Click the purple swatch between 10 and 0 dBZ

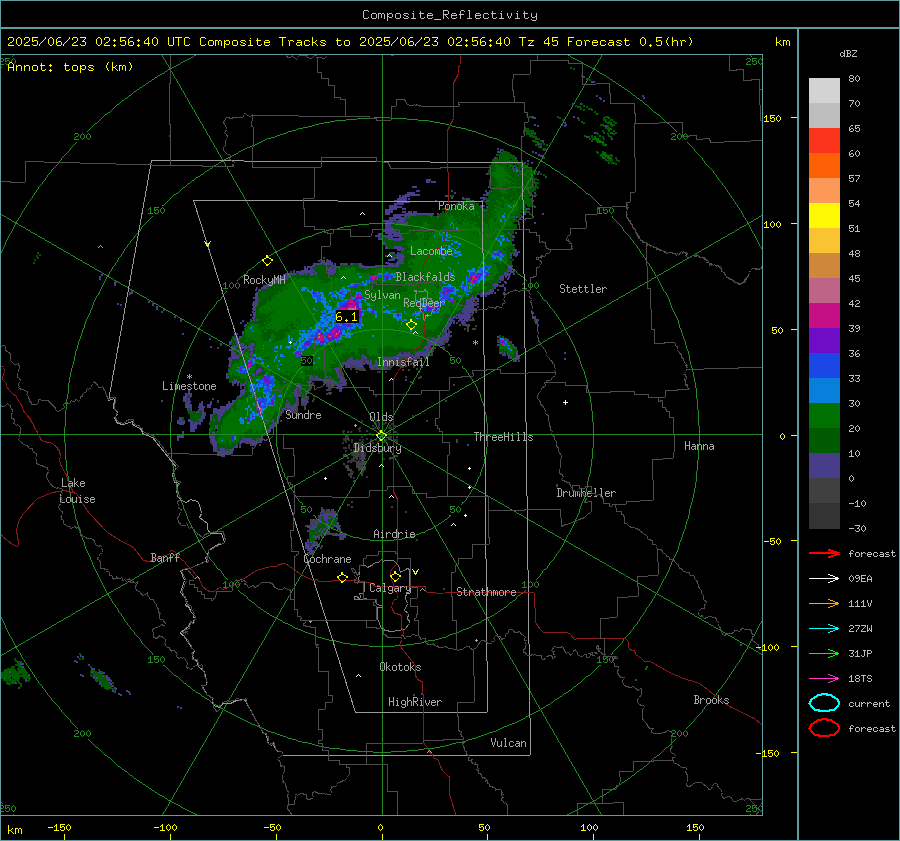[824, 466]
